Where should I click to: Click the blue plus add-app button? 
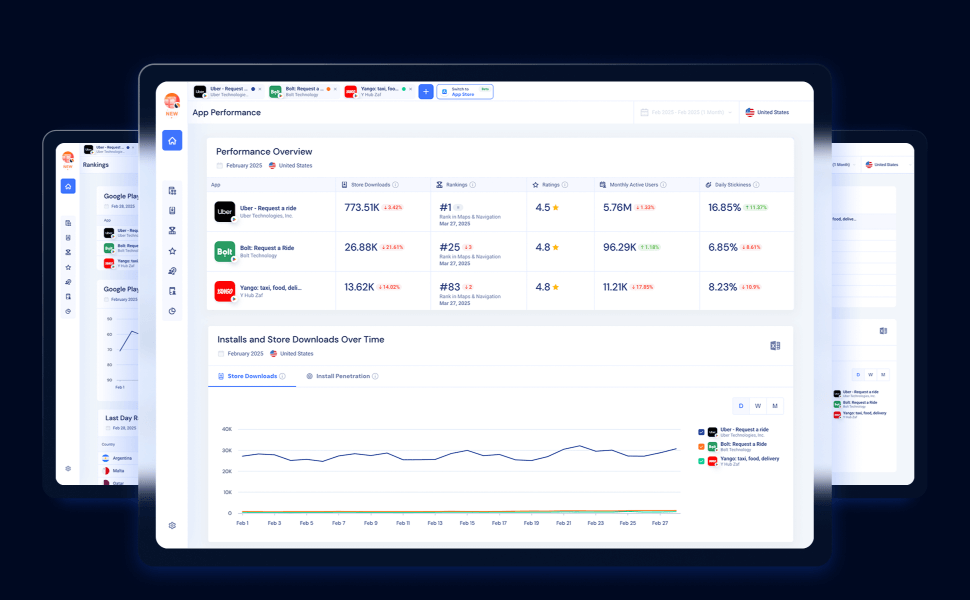(426, 92)
